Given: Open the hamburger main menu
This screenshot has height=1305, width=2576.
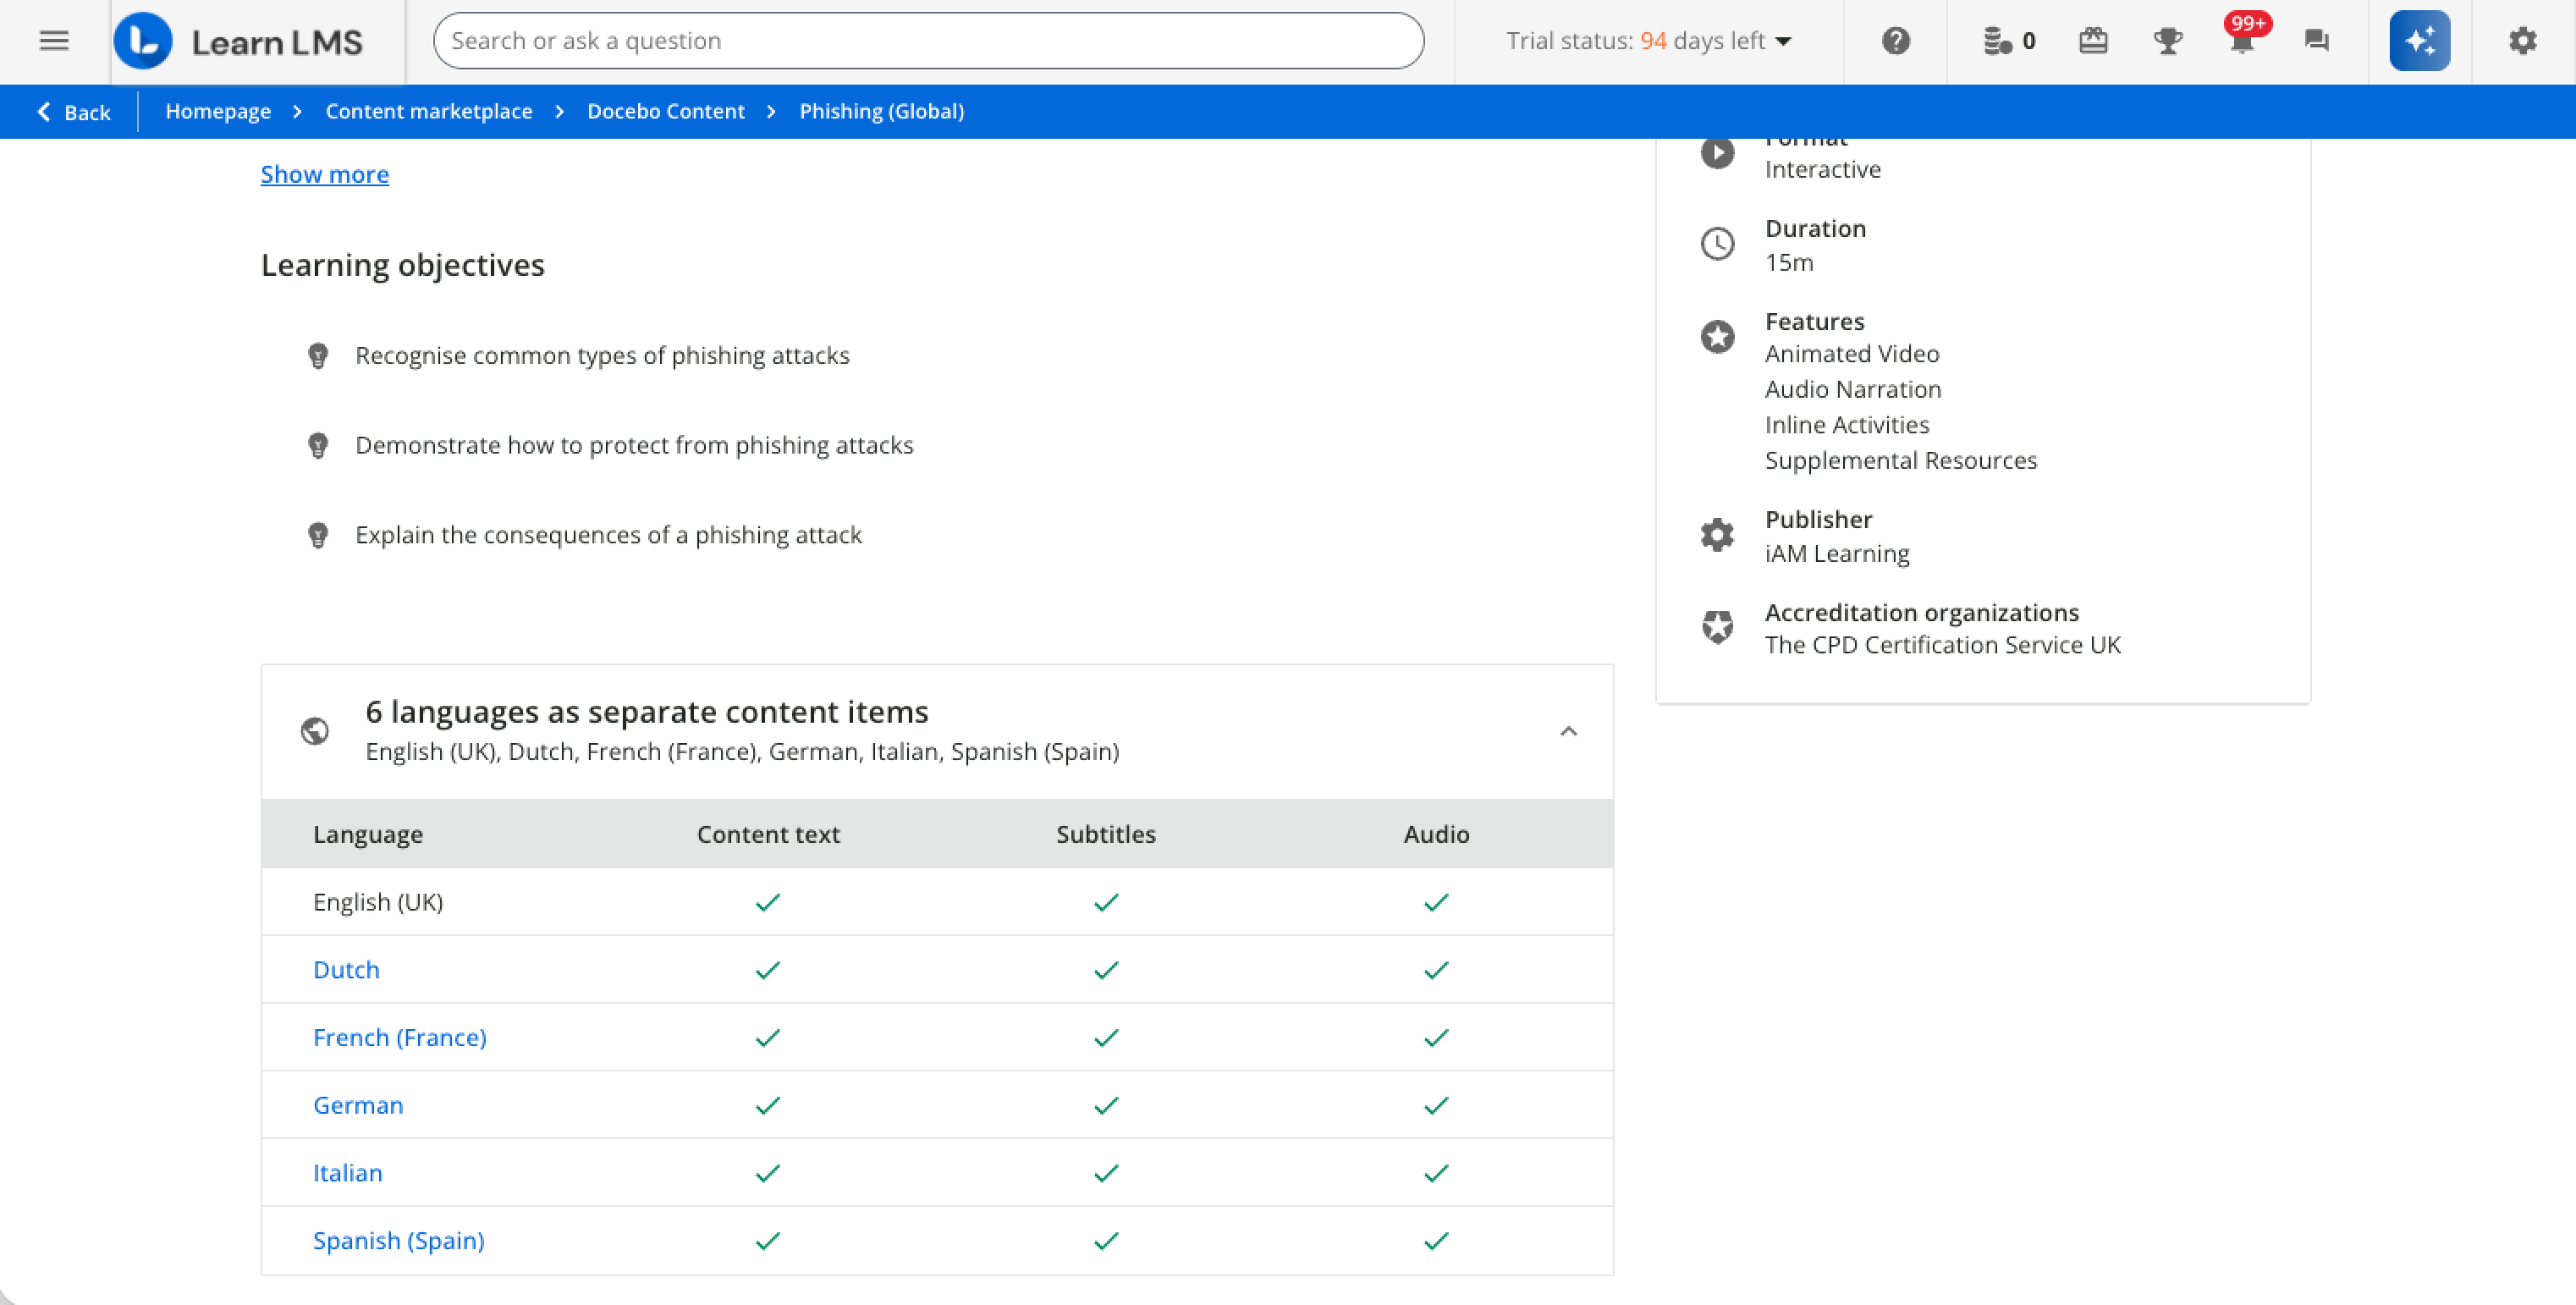Looking at the screenshot, I should point(54,41).
